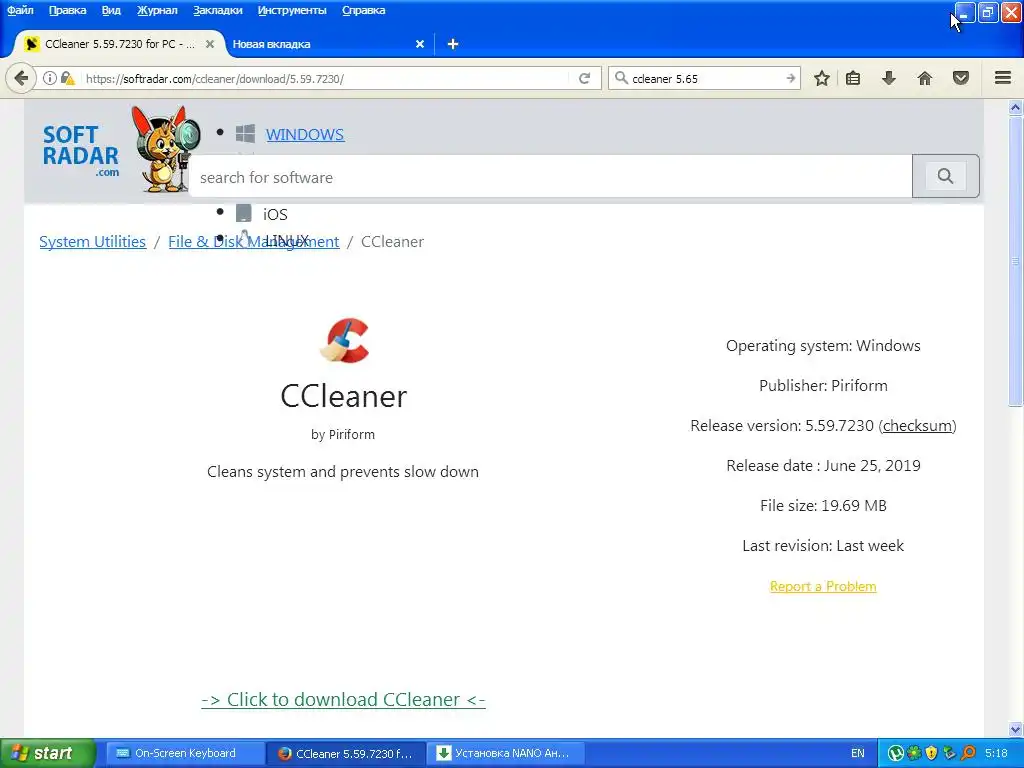Click the mixed-content warning padlock icon
Screen dimensions: 1024x768
point(67,78)
